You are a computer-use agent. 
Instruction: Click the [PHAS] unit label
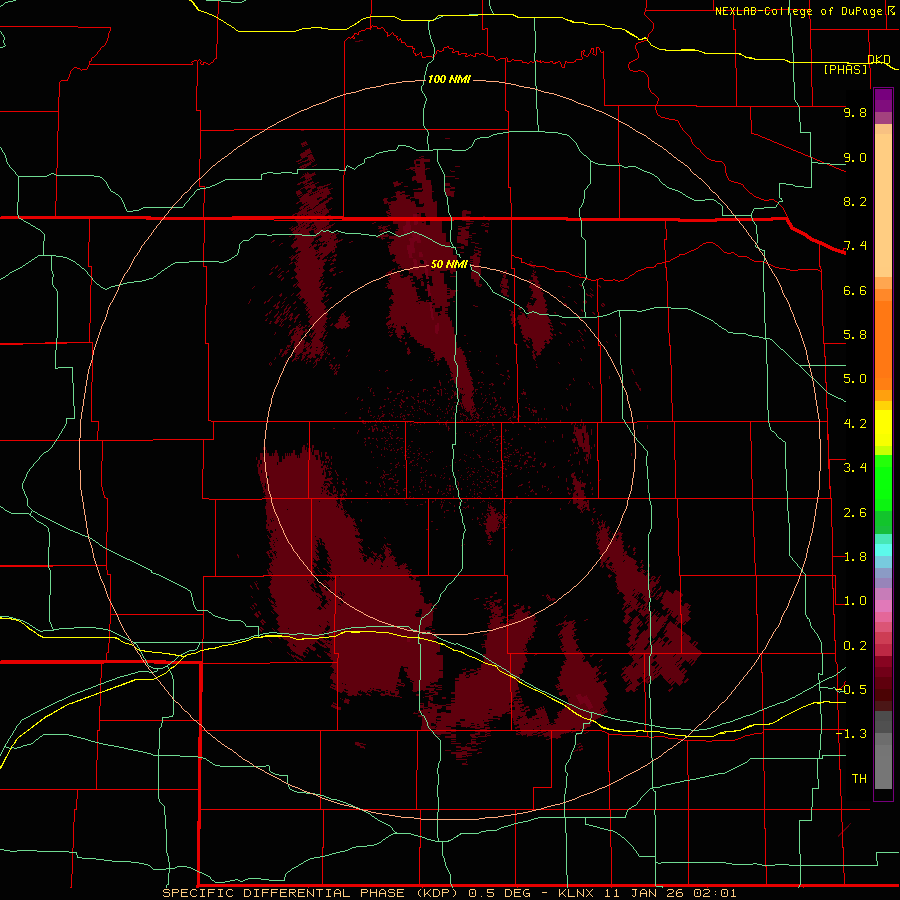846,69
